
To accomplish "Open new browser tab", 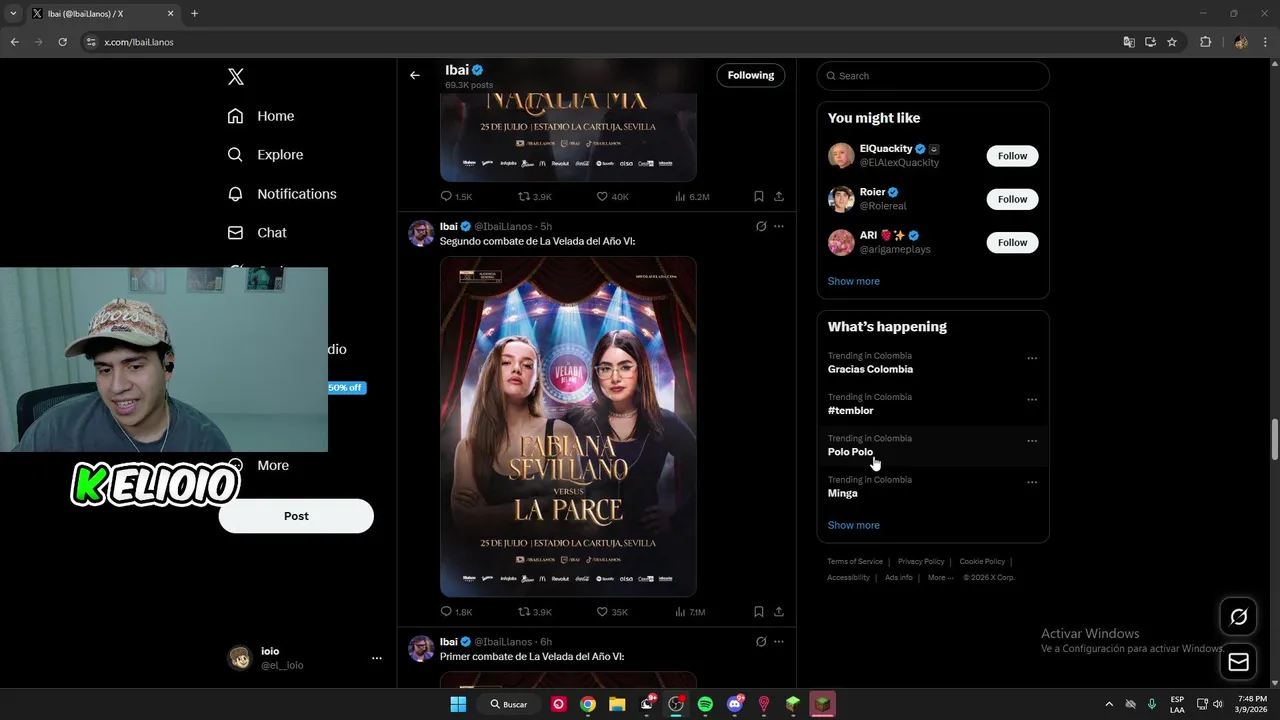I will [x=194, y=14].
